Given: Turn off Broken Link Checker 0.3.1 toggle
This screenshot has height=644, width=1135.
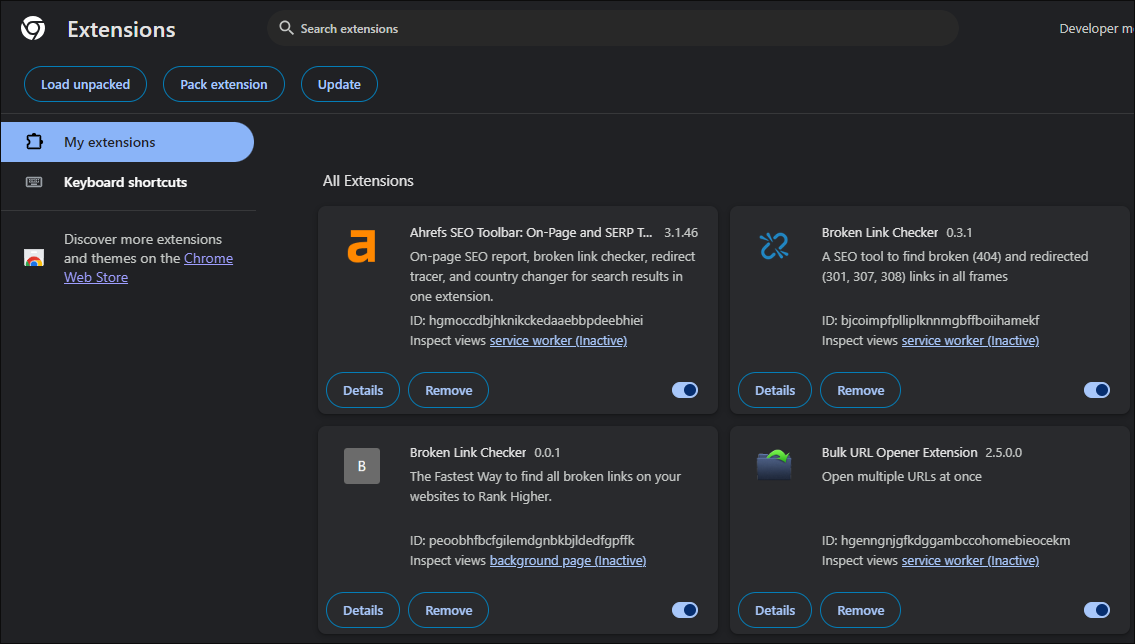Looking at the screenshot, I should click(1097, 390).
